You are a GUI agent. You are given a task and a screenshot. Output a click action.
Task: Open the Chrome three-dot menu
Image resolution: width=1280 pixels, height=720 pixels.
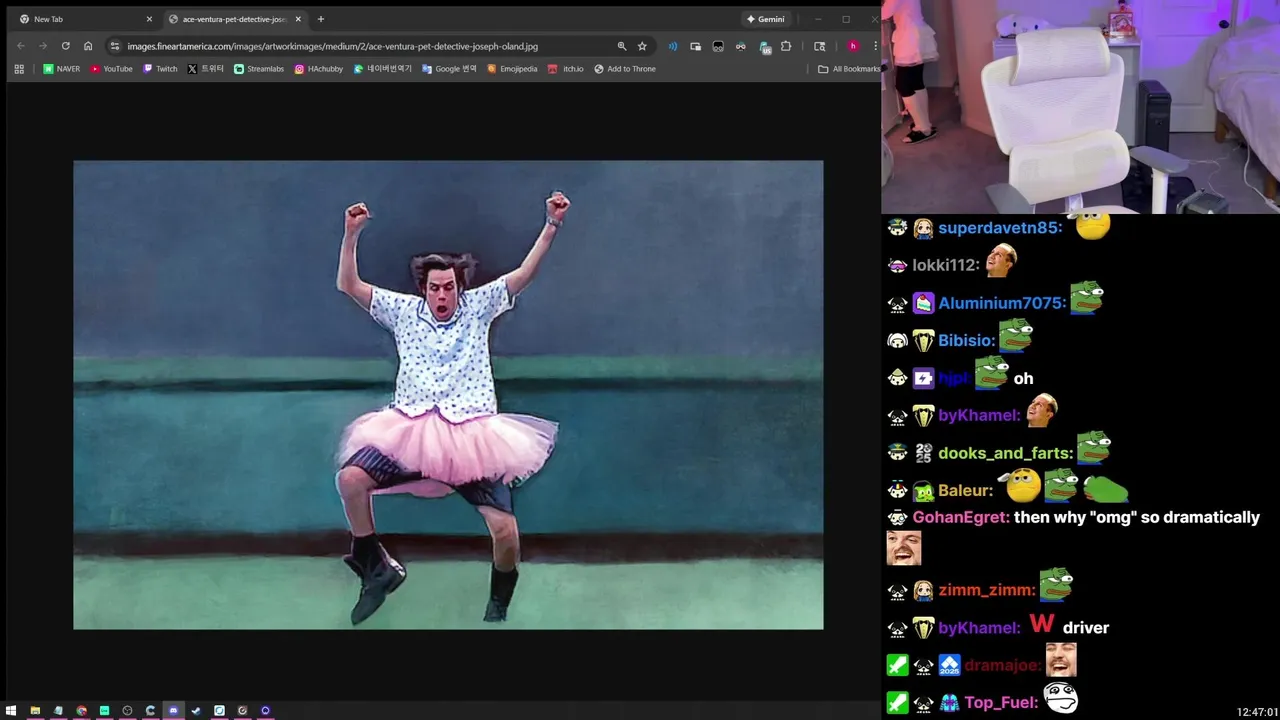(875, 46)
